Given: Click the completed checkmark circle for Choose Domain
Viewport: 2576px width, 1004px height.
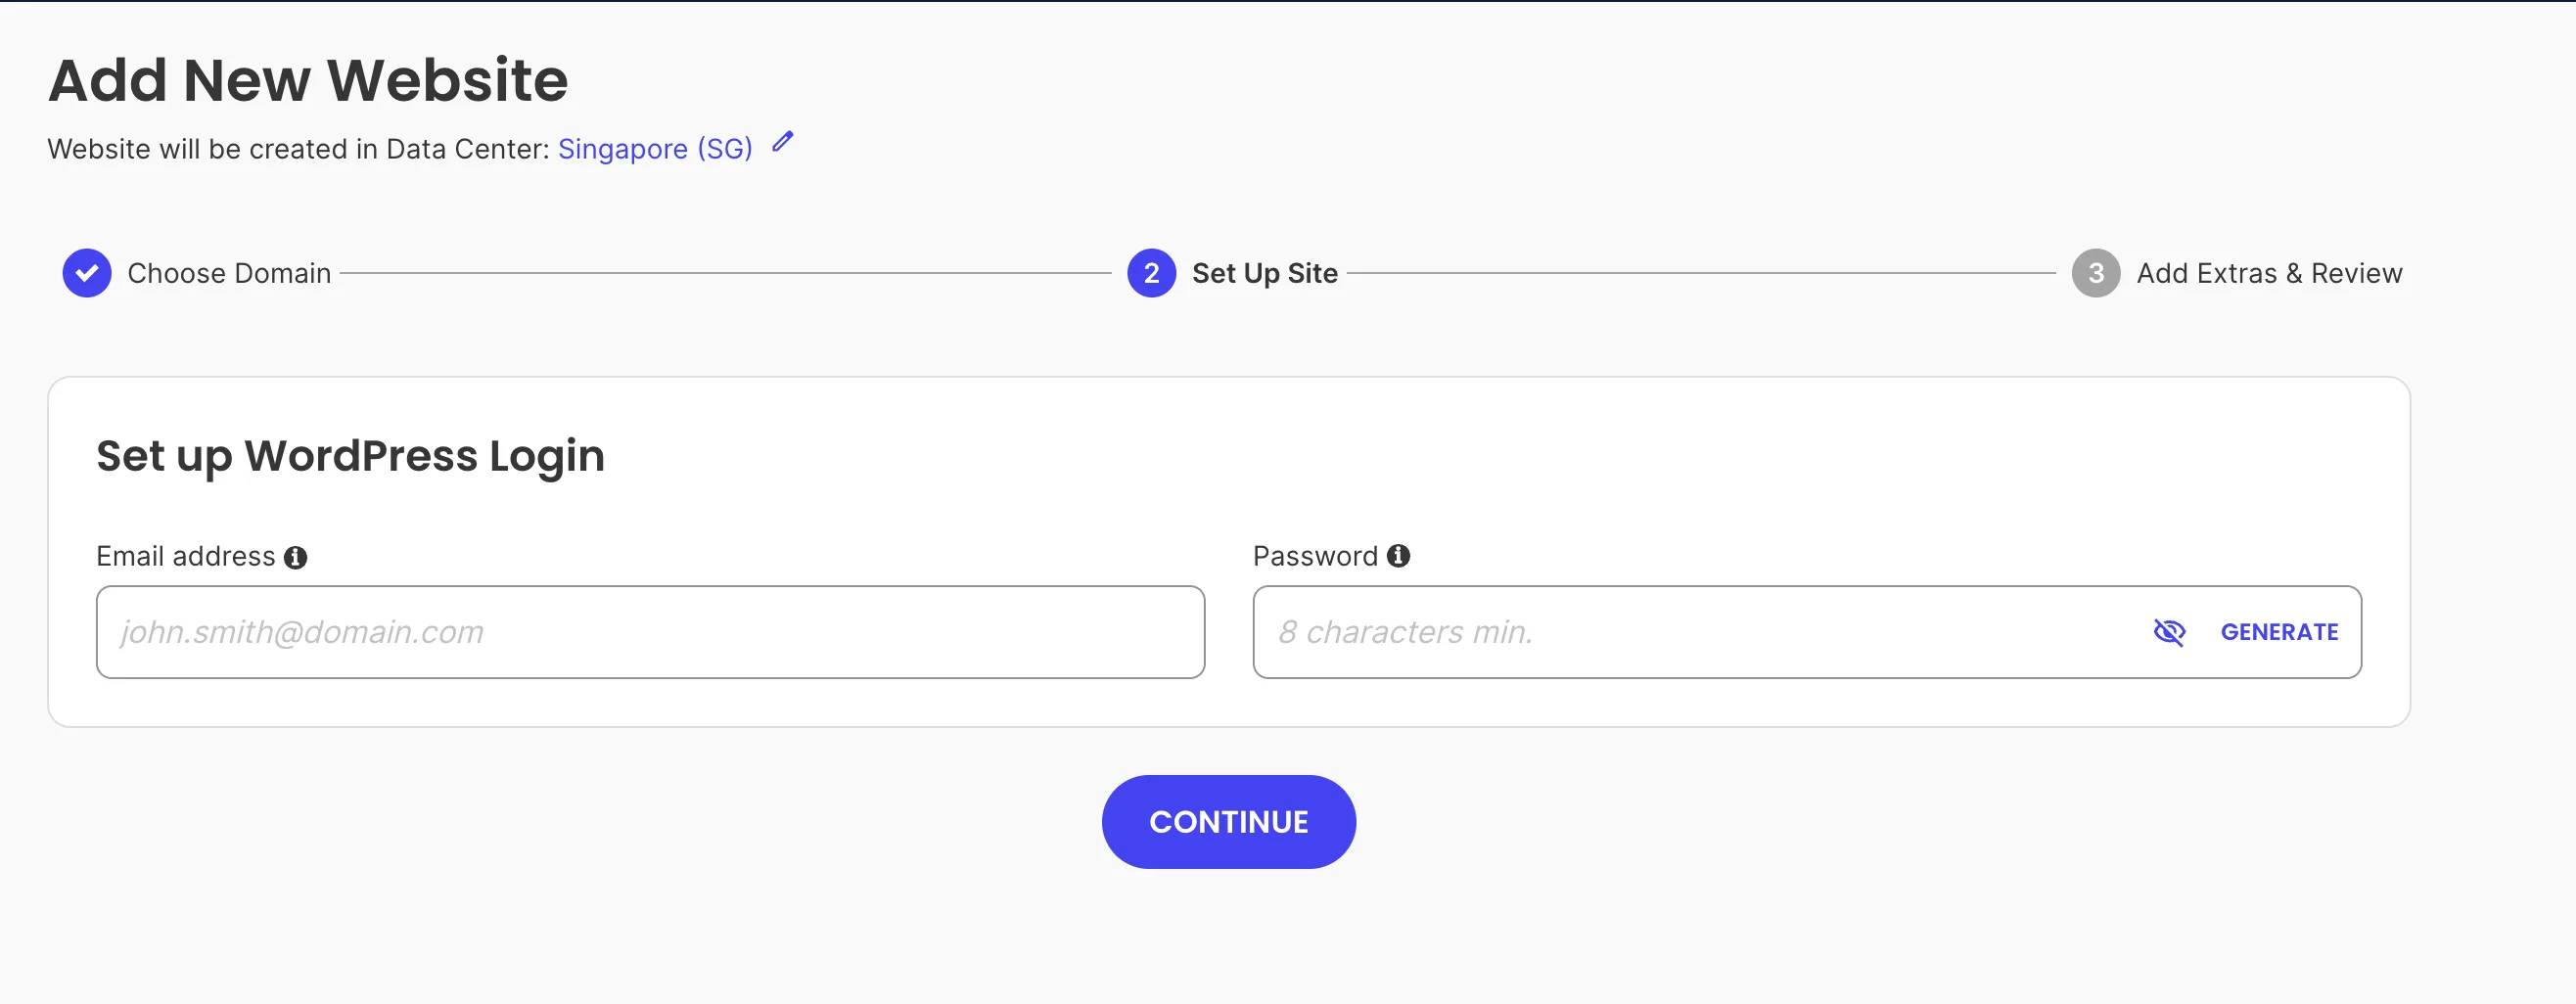Looking at the screenshot, I should coord(87,273).
